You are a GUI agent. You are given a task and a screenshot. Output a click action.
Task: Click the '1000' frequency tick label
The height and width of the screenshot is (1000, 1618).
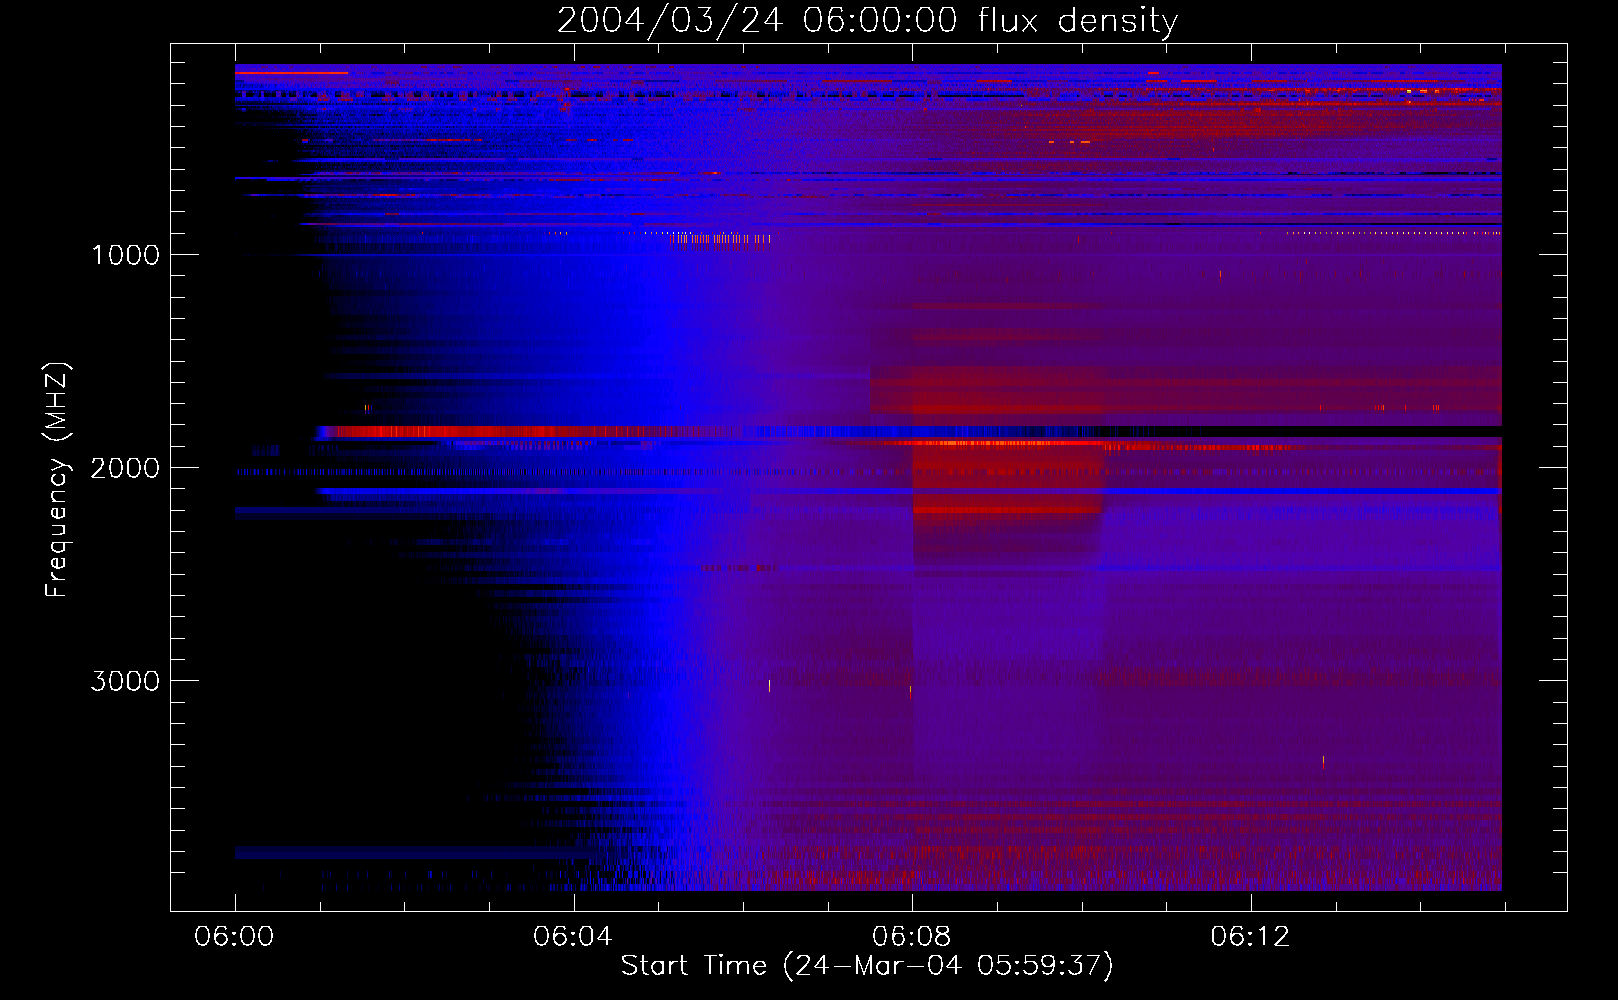pos(125,255)
